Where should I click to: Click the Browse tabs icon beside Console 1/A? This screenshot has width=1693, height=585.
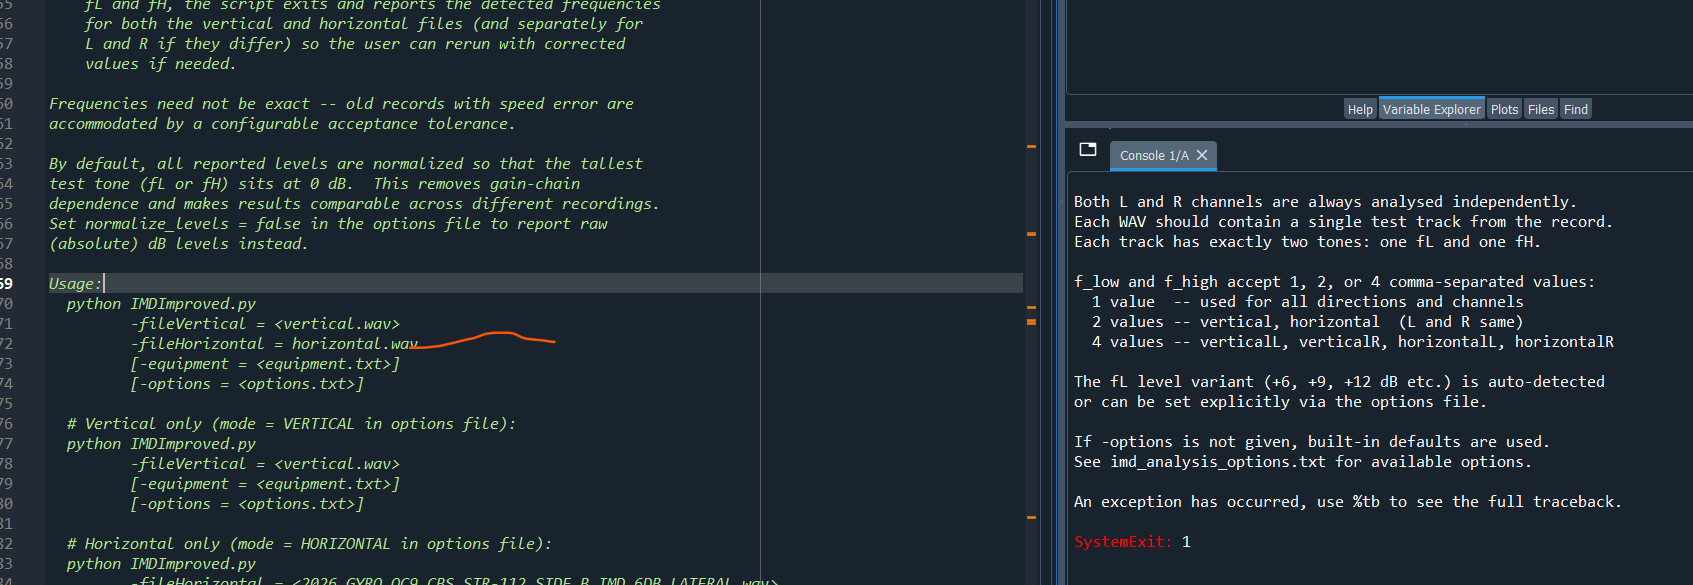tap(1088, 150)
